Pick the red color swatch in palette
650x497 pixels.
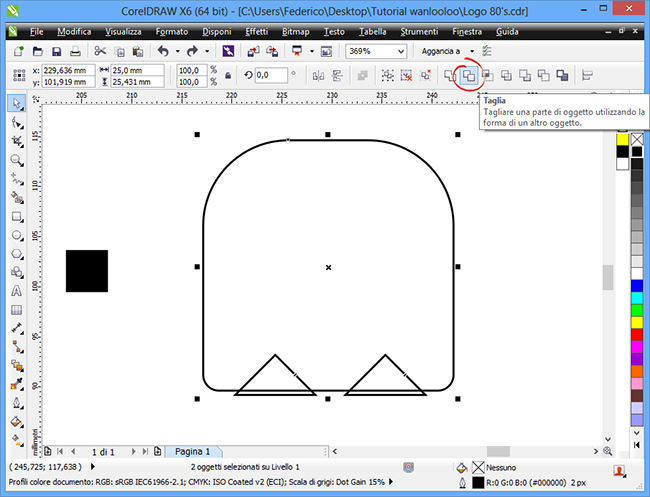pos(637,335)
